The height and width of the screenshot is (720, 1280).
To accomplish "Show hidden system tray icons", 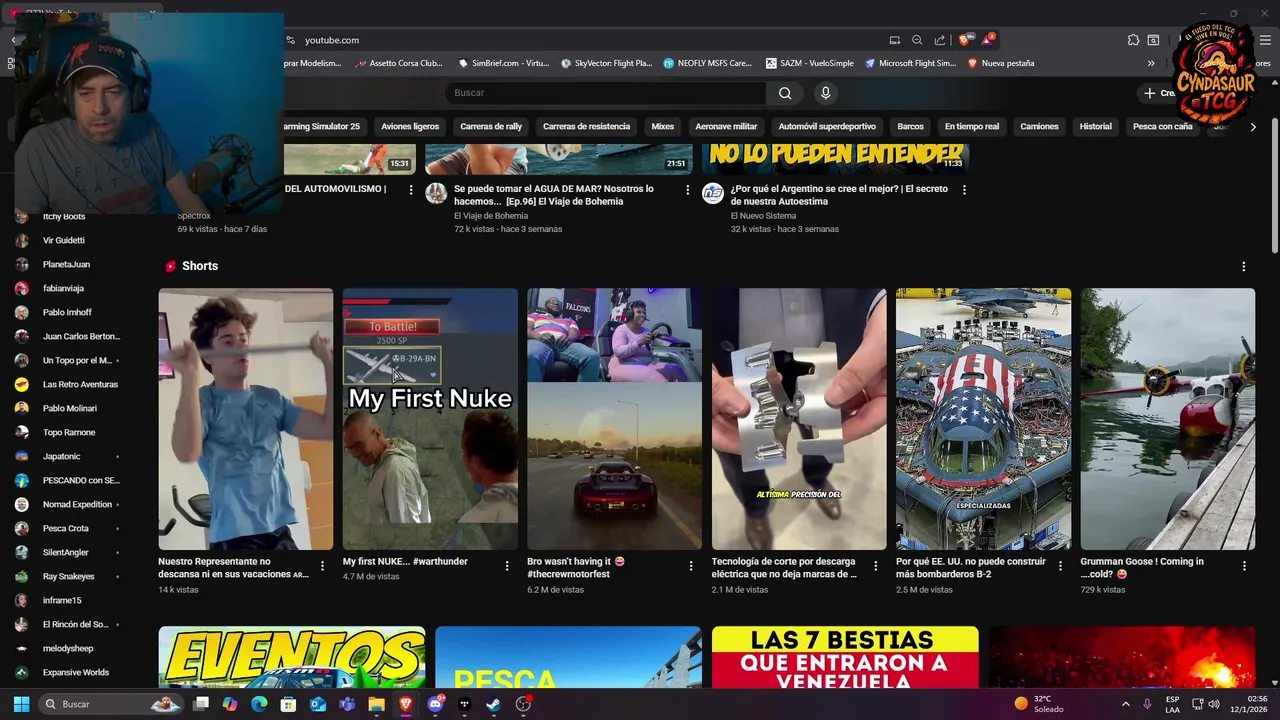I will pyautogui.click(x=1126, y=704).
